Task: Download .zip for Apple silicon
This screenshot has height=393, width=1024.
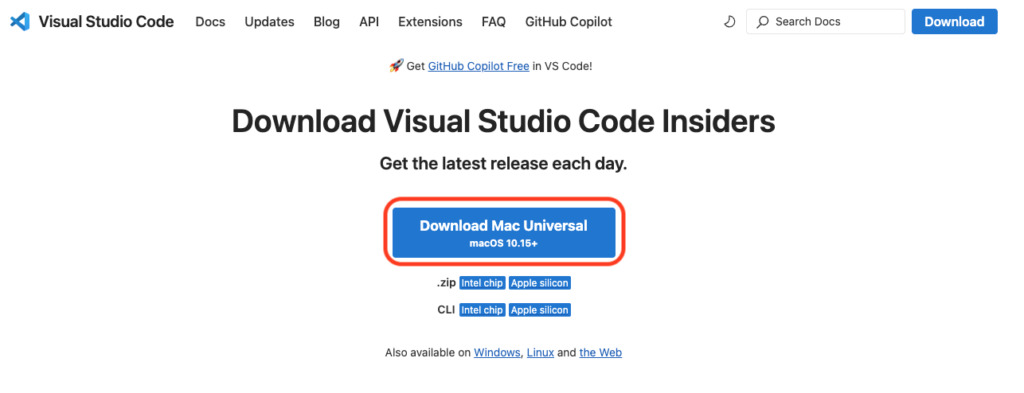Action: pyautogui.click(x=540, y=283)
